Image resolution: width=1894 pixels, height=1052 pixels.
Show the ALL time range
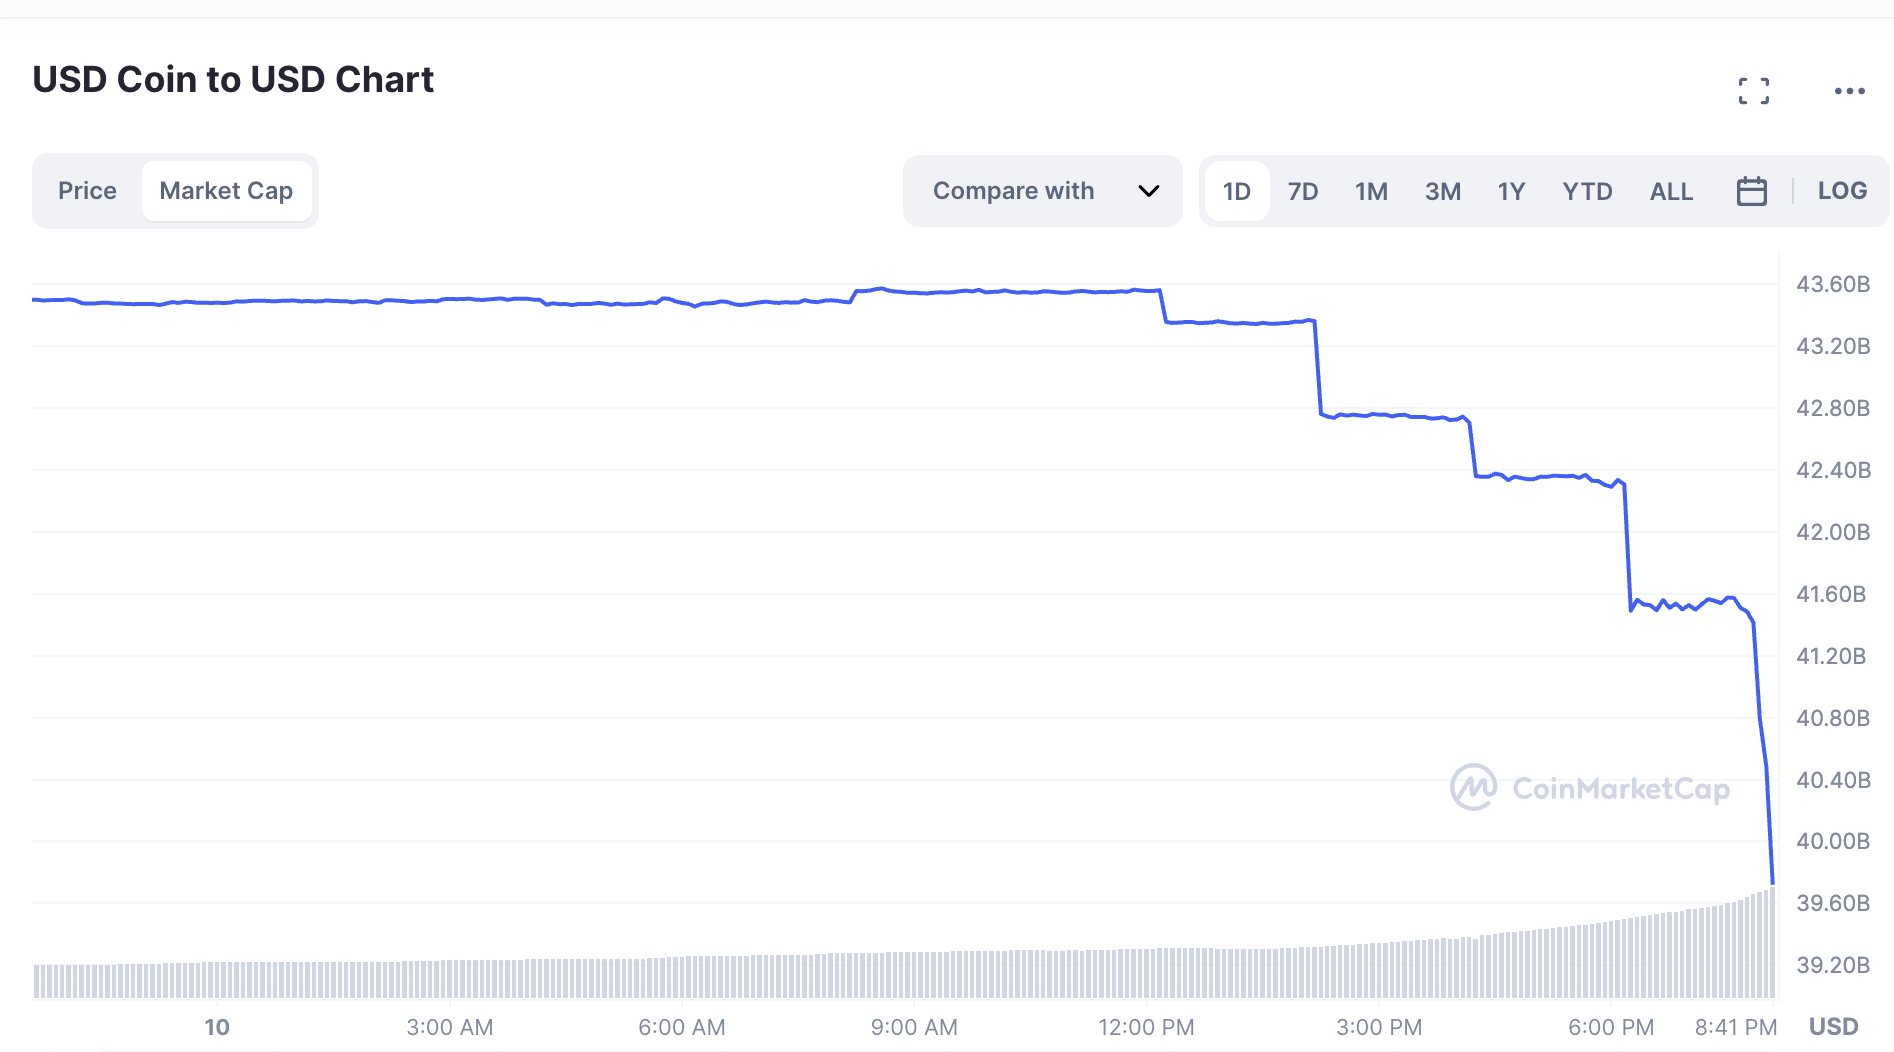point(1671,191)
